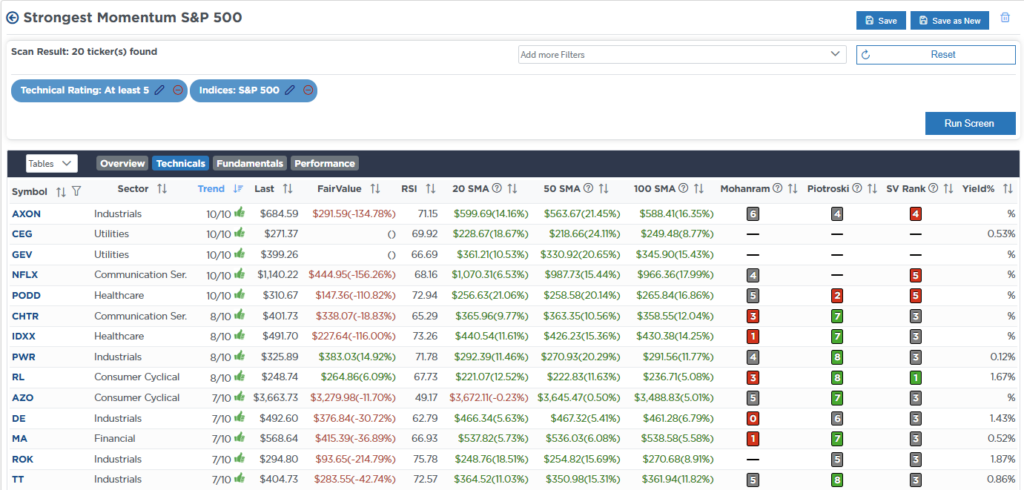Click the Save as New button
Image resolution: width=1024 pixels, height=490 pixels.
949,20
